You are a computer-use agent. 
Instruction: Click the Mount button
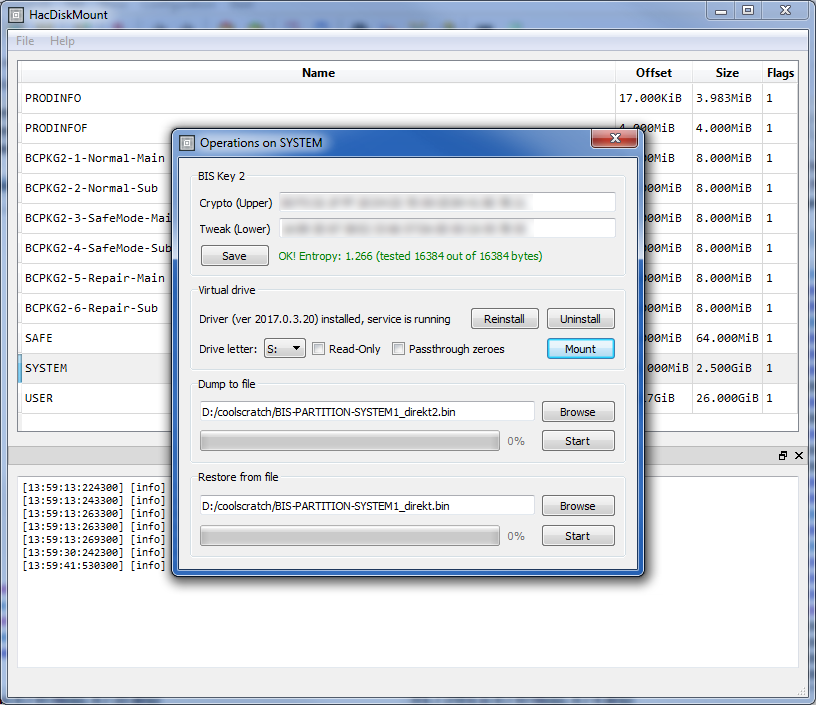(x=580, y=349)
